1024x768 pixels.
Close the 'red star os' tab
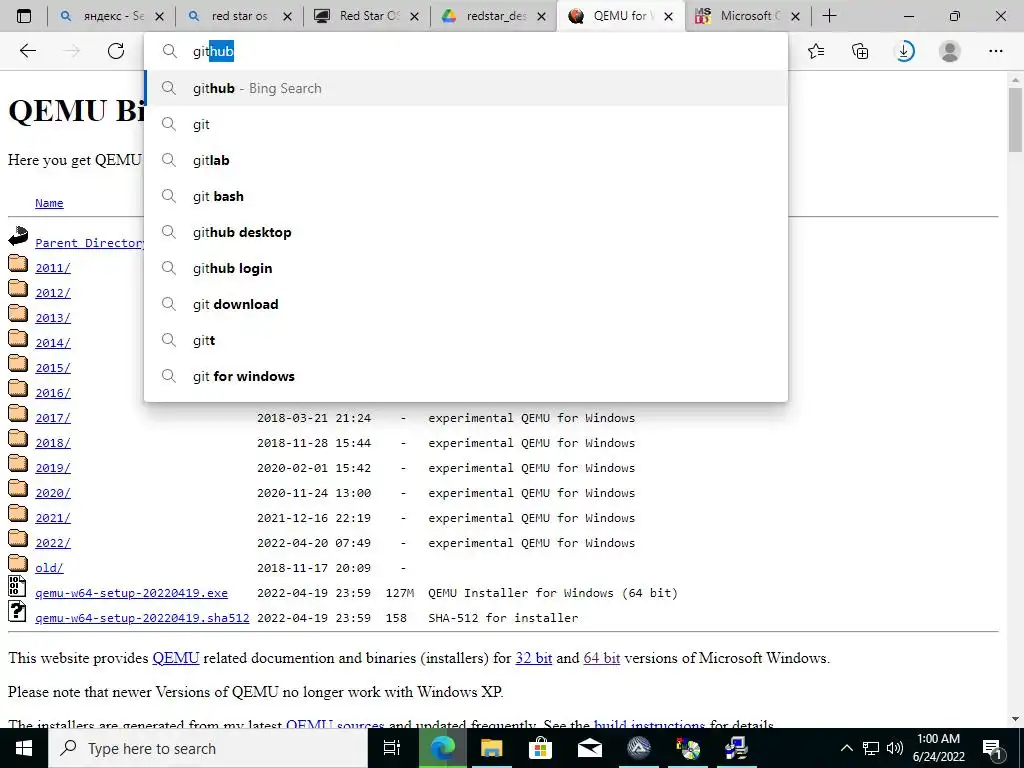click(287, 16)
